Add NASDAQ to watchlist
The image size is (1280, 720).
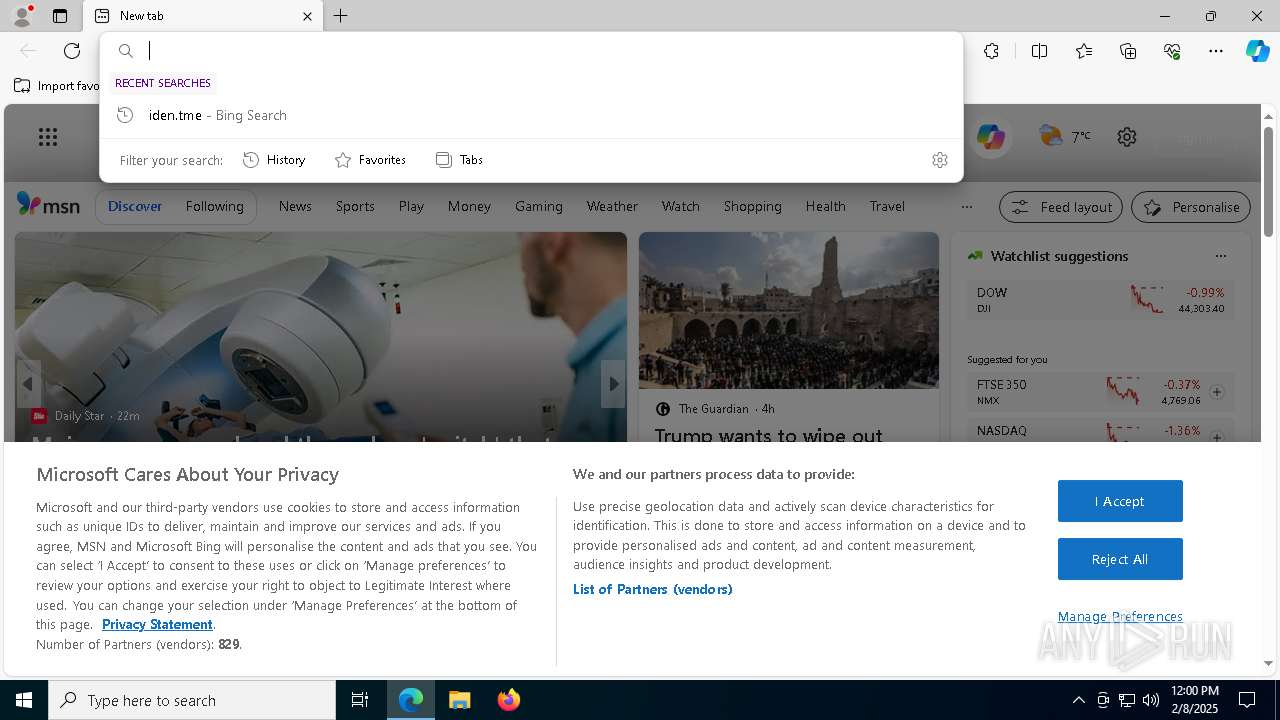pos(1217,437)
